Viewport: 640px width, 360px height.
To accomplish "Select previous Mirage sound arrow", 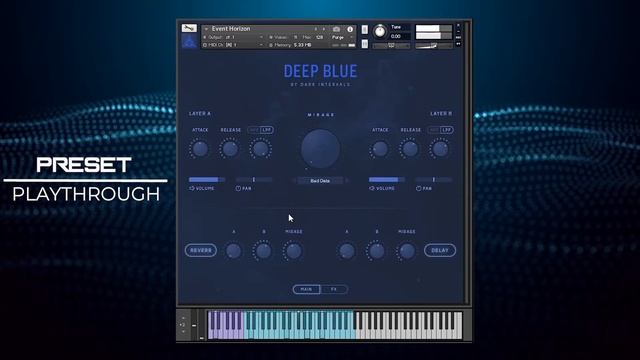I will click(294, 180).
